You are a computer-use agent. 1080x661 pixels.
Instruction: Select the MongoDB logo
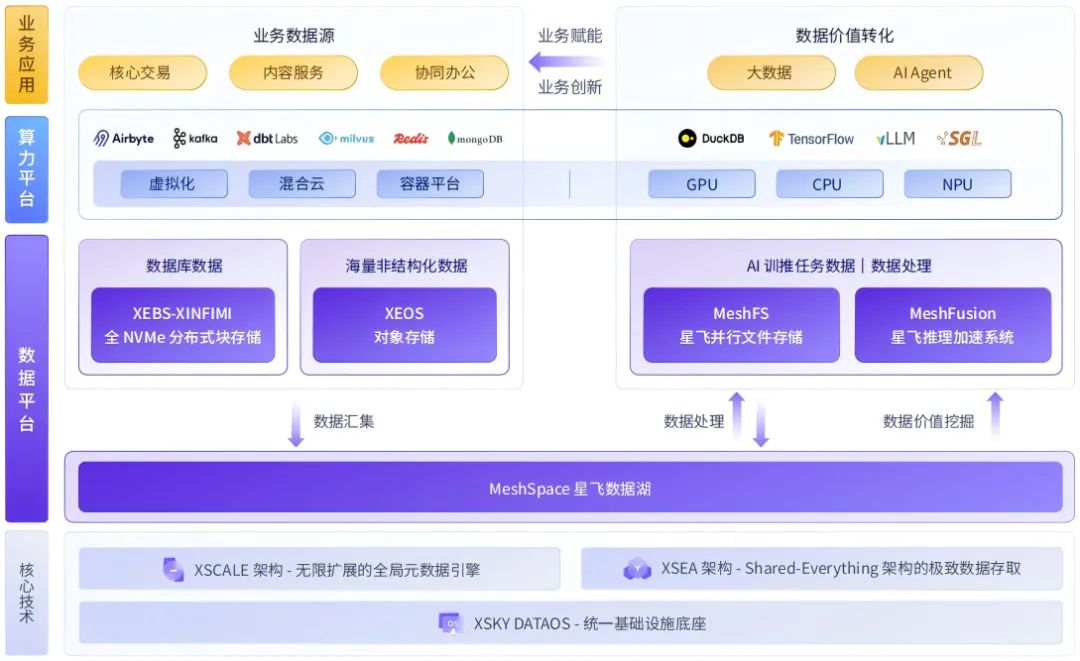475,138
